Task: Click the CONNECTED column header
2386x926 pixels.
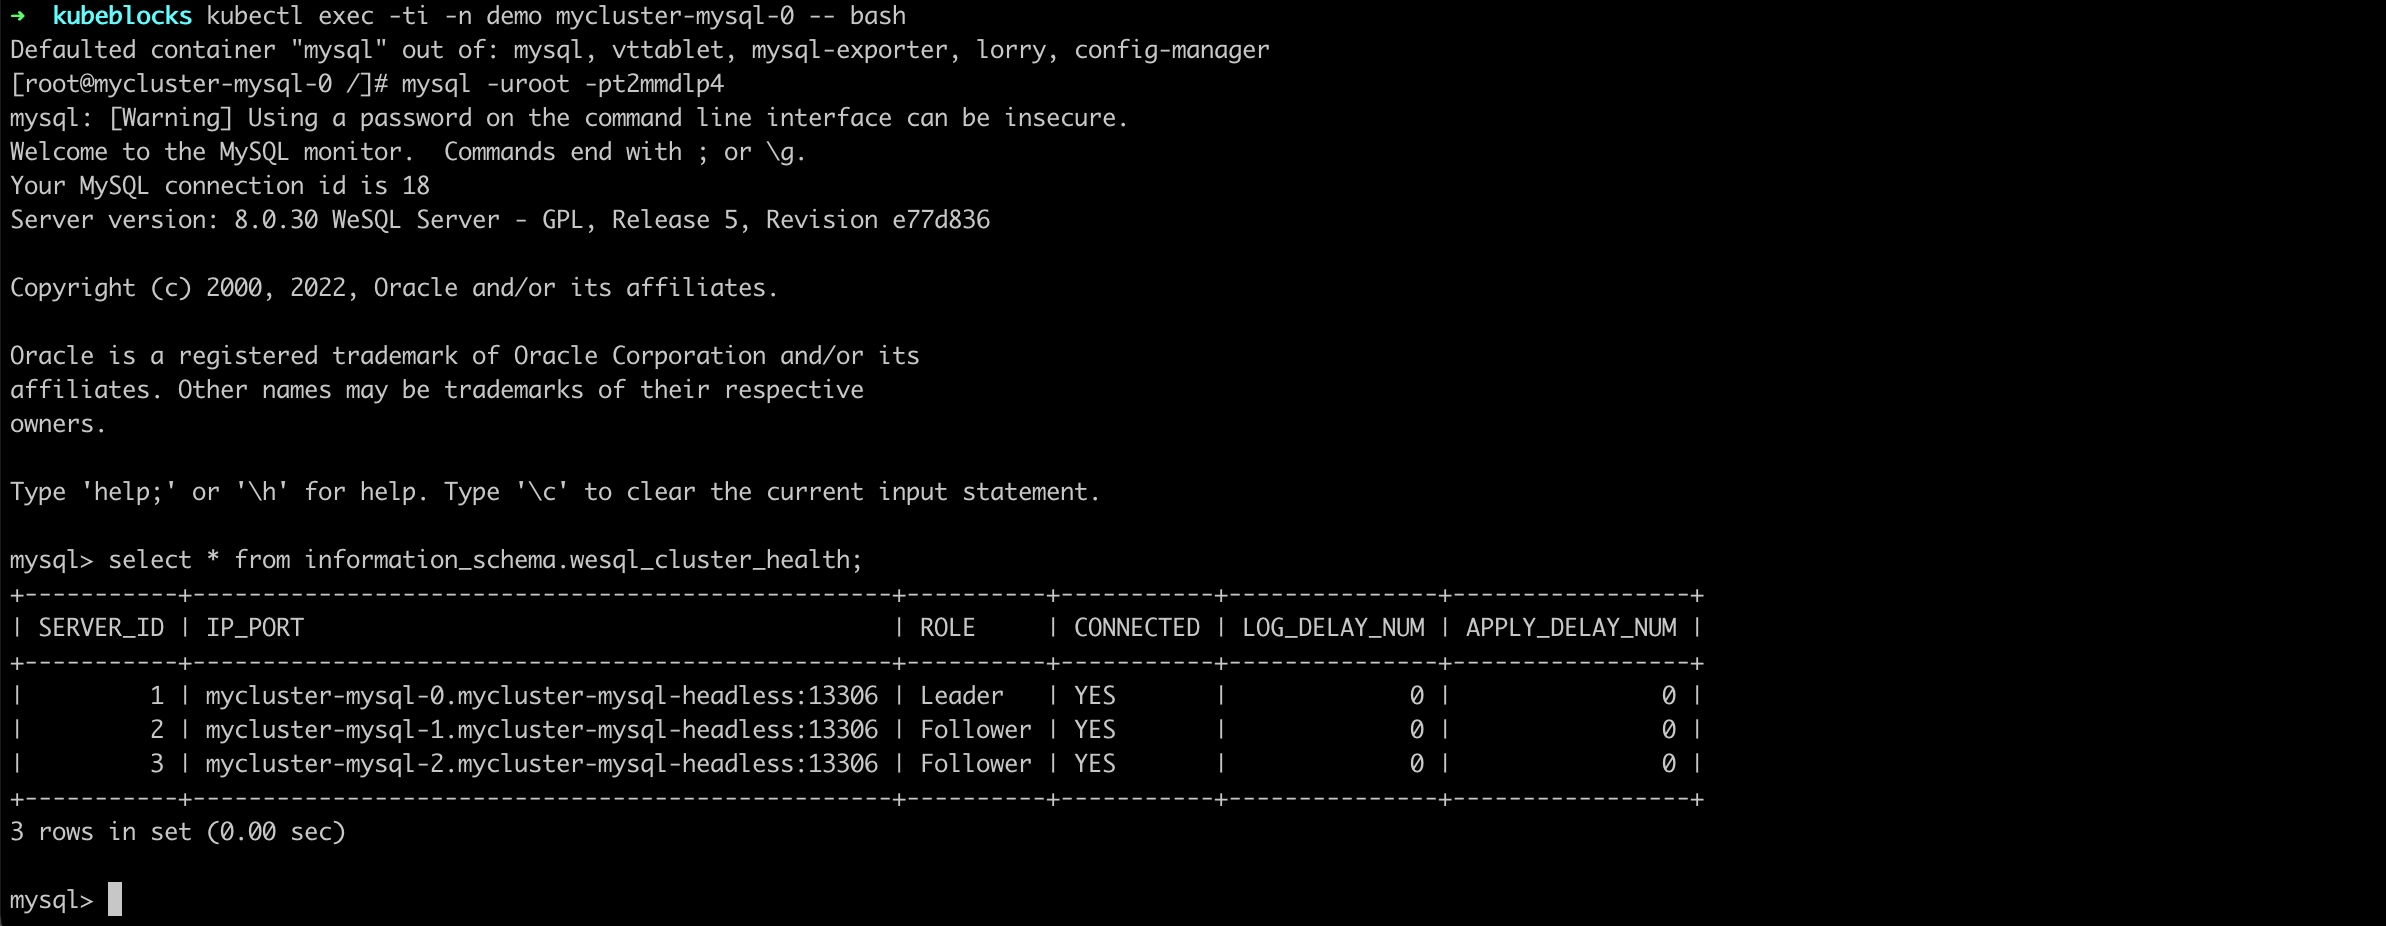Action: click(1136, 628)
